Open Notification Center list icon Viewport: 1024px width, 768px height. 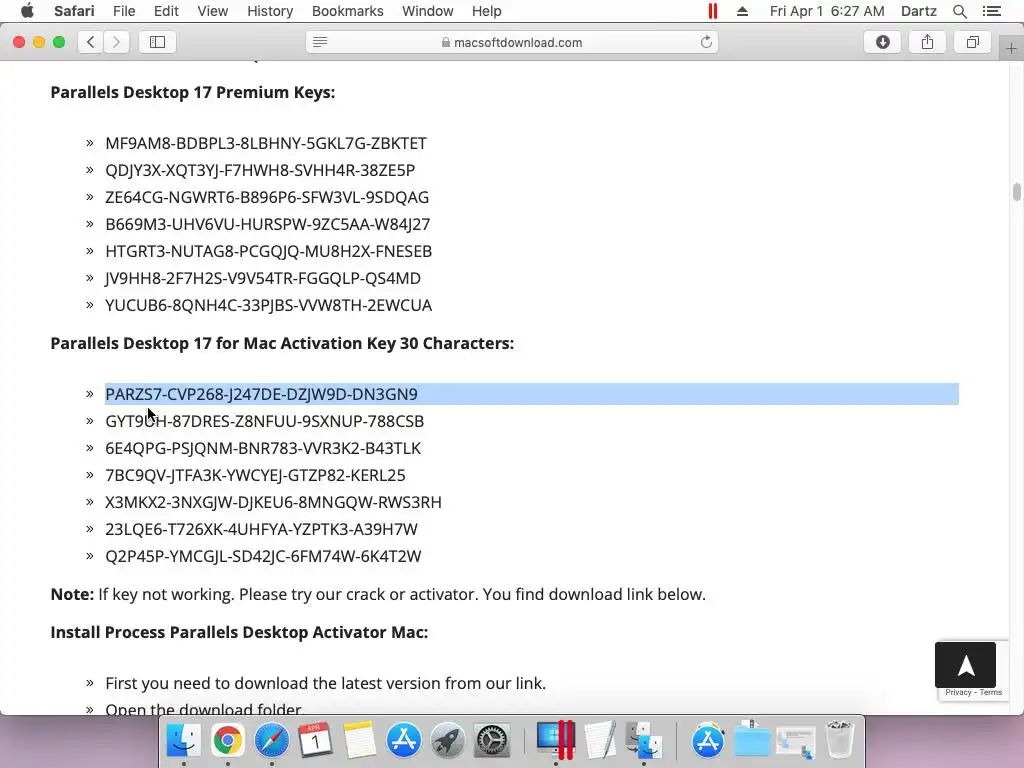coord(991,11)
